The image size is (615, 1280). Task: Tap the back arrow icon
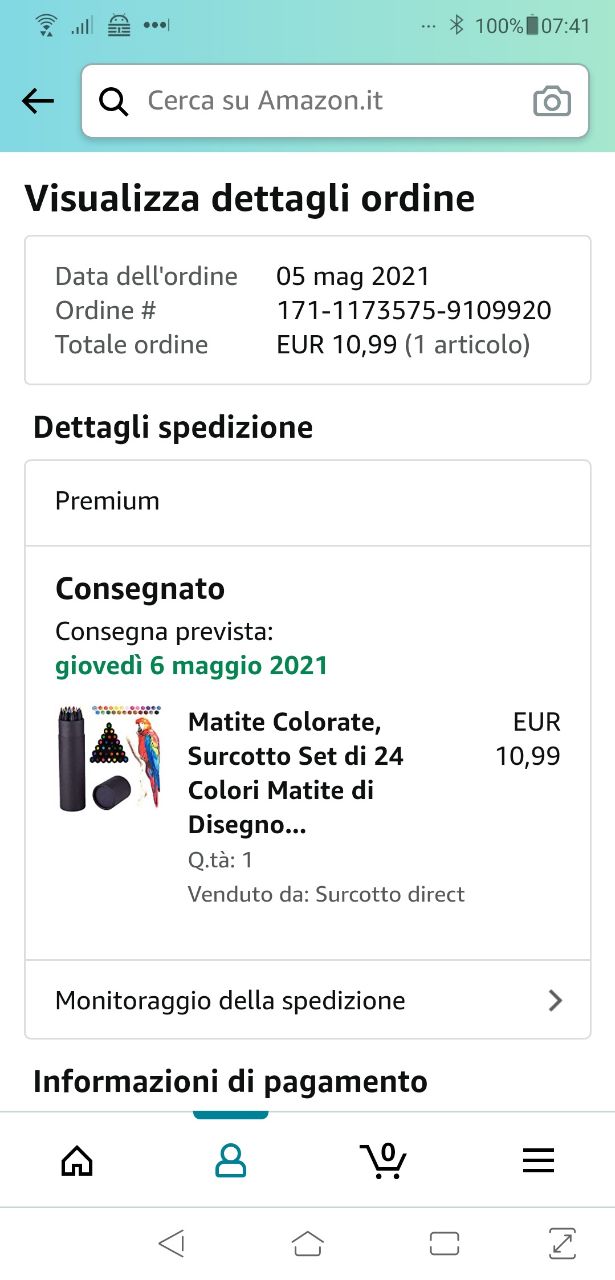pos(38,101)
